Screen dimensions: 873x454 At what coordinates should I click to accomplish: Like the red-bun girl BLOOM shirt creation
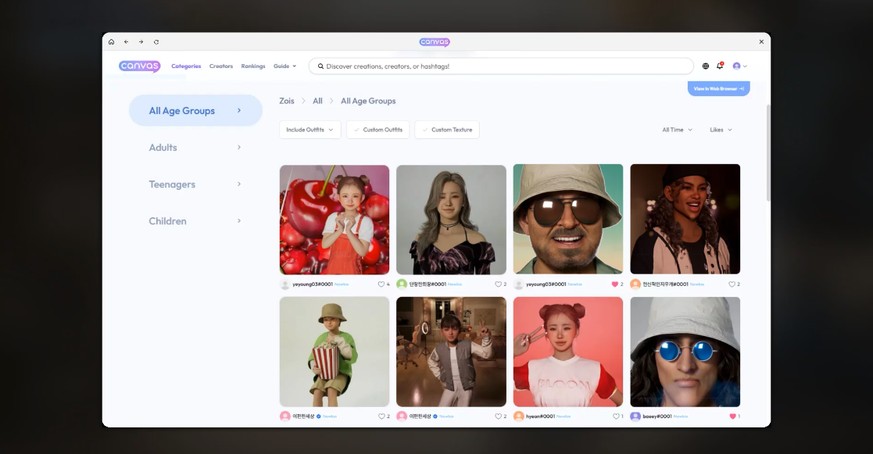click(616, 416)
